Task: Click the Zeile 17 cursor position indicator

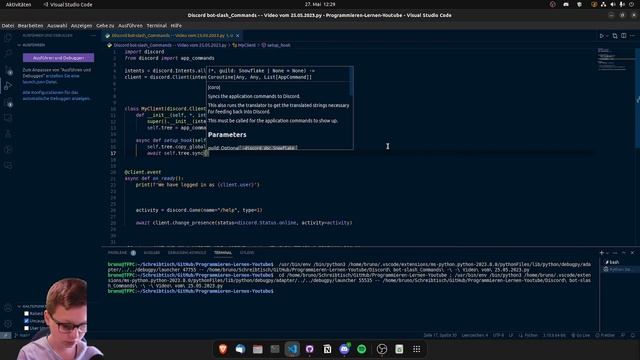Action: [x=440, y=336]
